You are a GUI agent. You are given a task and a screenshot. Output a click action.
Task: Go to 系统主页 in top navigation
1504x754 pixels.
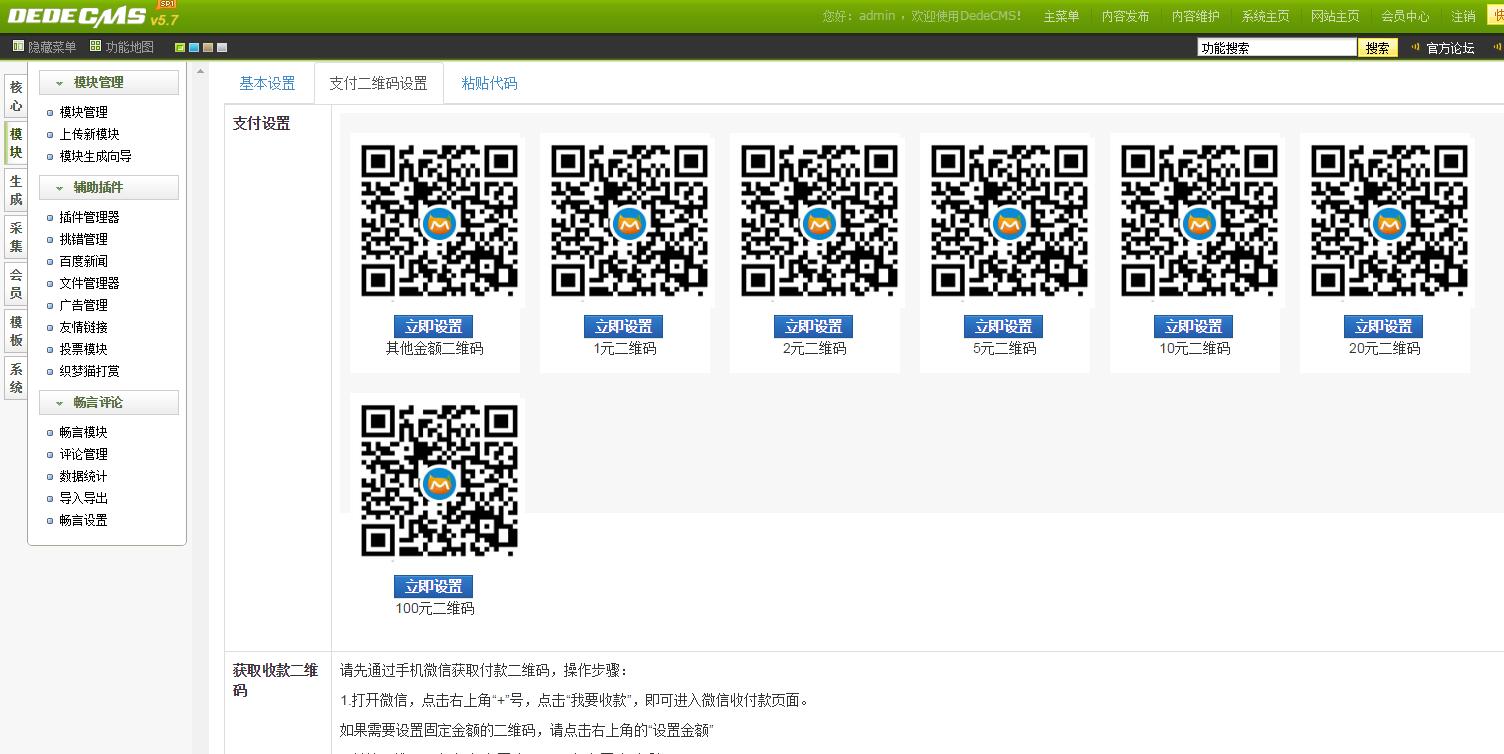pos(1265,16)
